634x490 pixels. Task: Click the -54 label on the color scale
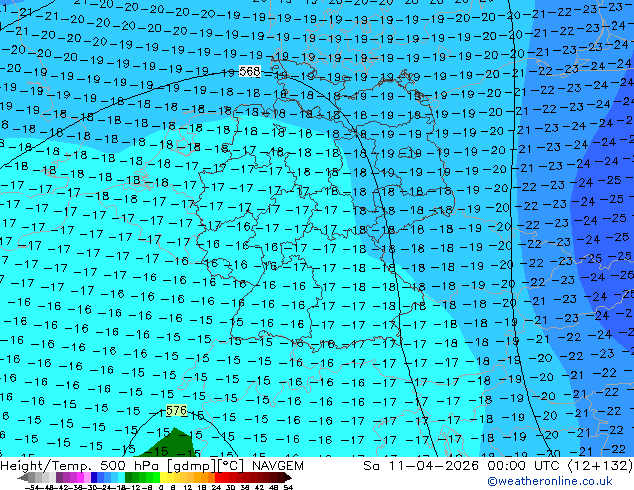32,487
